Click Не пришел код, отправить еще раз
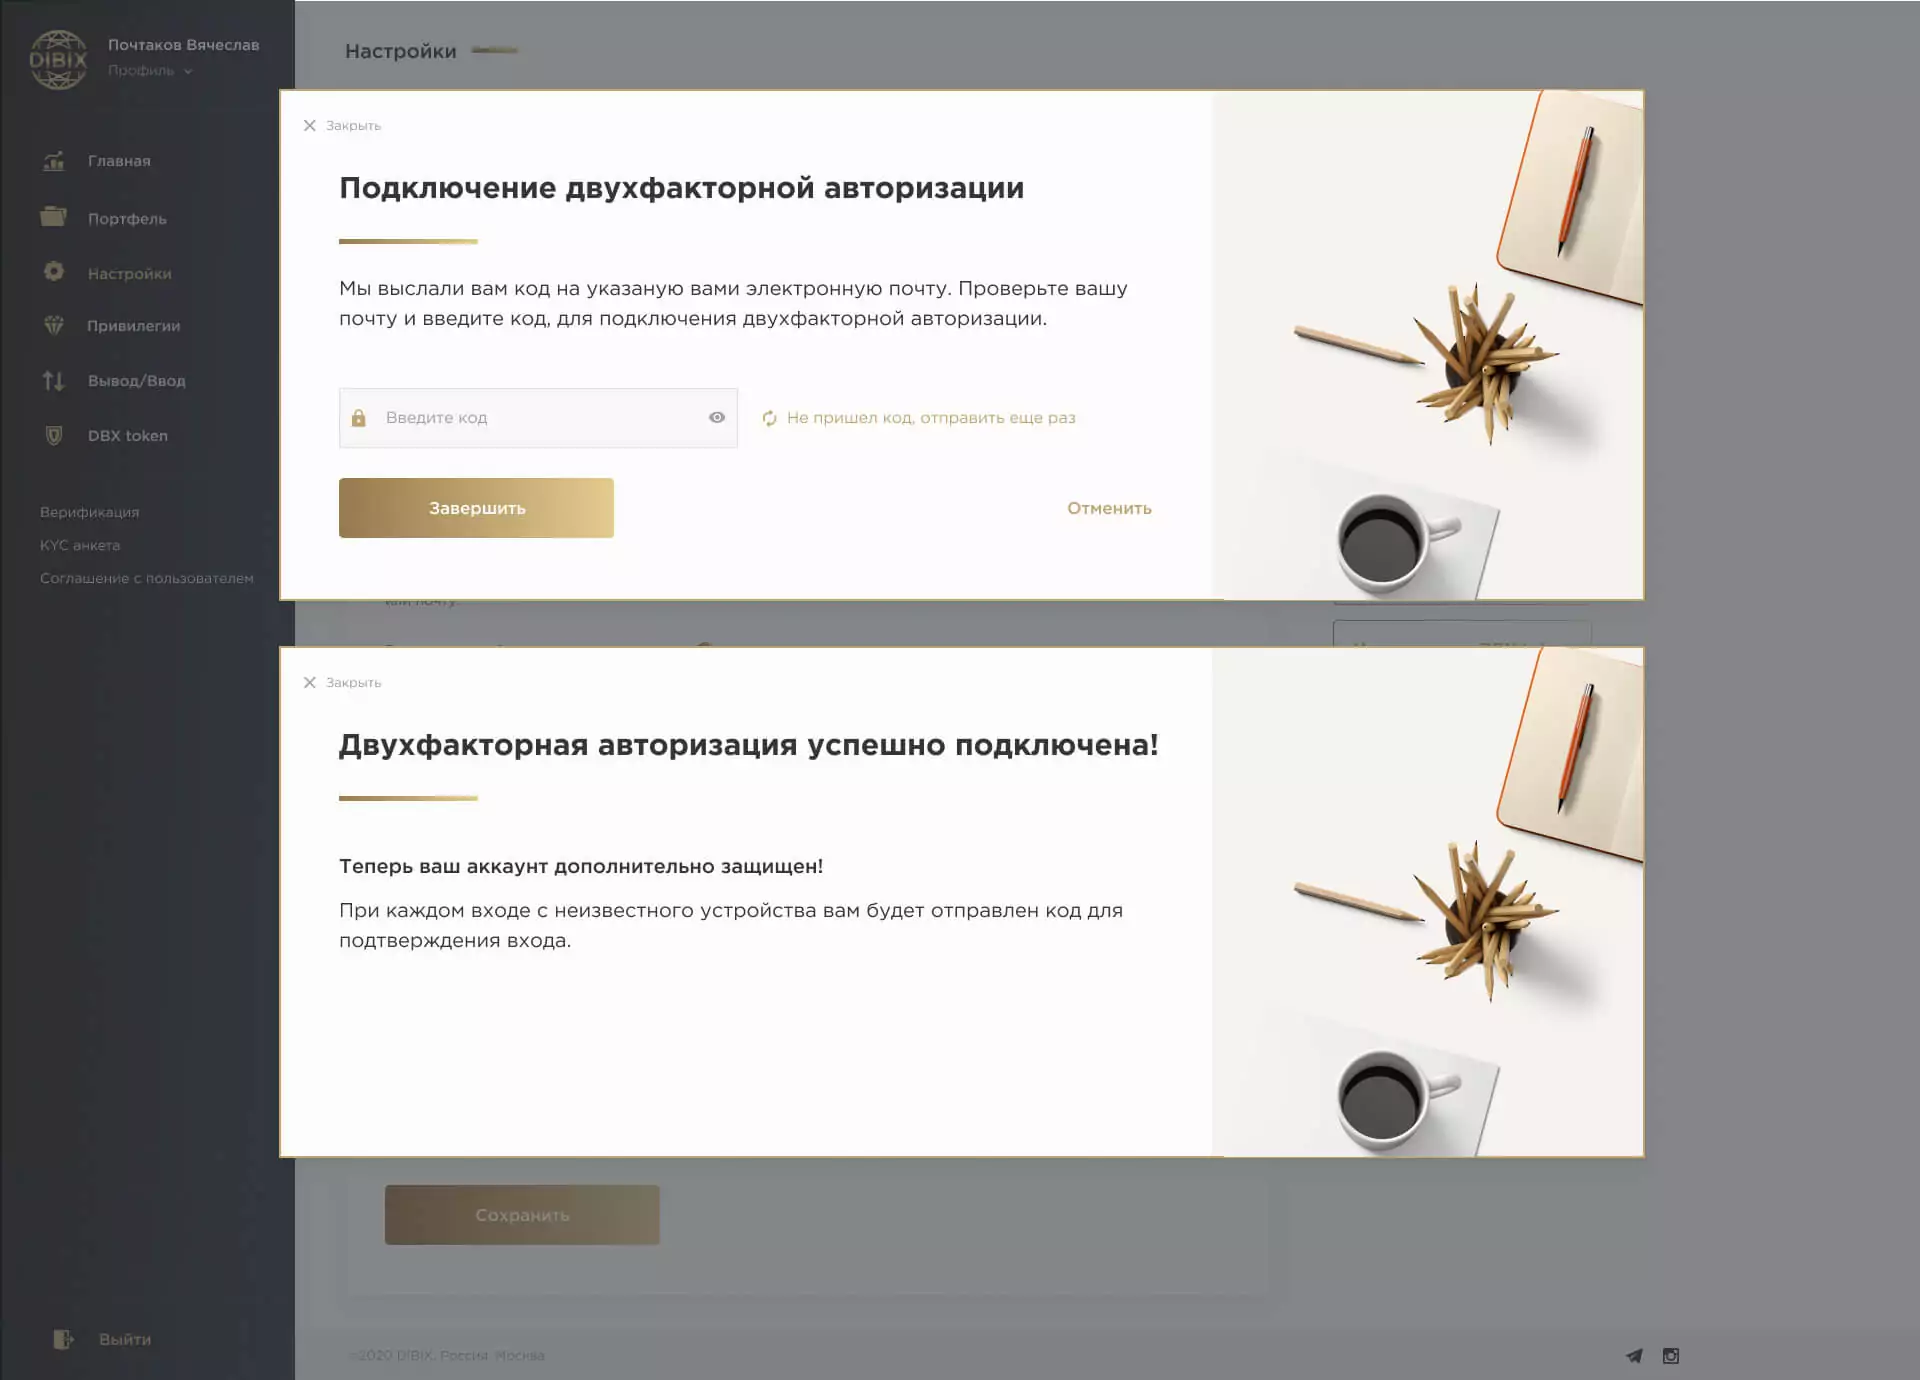The width and height of the screenshot is (1920, 1380). coord(931,418)
